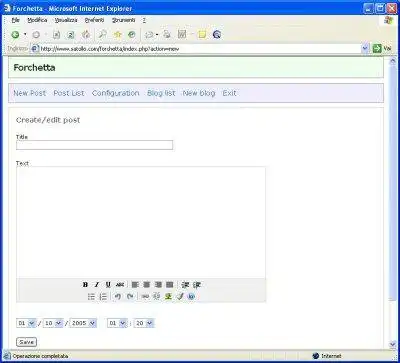This screenshot has width=400, height=363.
Task: Insert a bulleted list
Action: pyautogui.click(x=91, y=296)
